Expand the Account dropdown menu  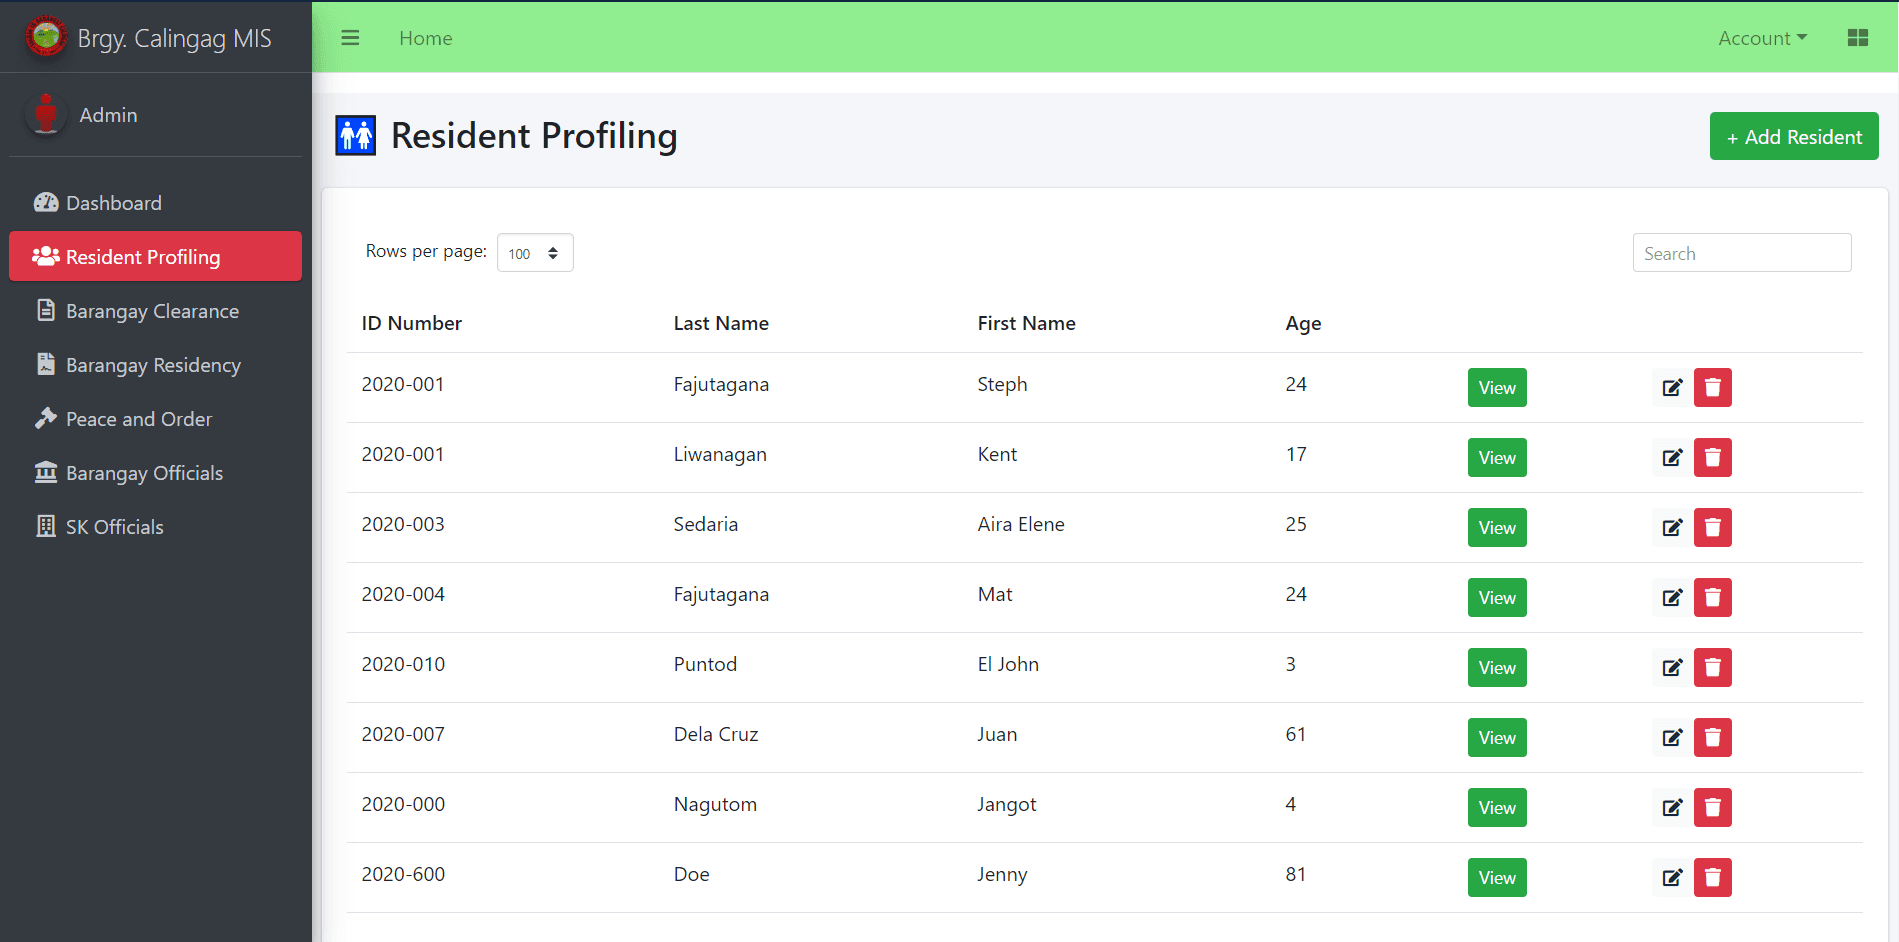[x=1761, y=38]
